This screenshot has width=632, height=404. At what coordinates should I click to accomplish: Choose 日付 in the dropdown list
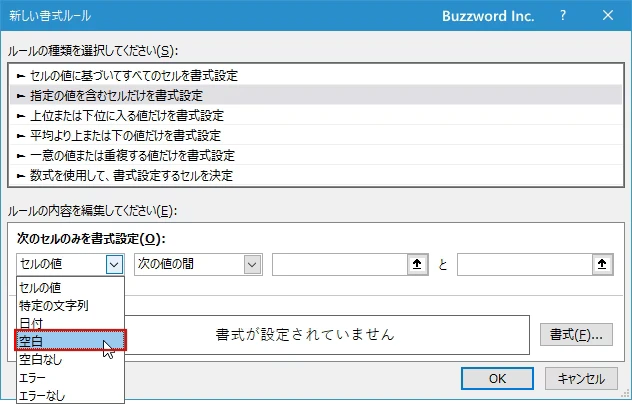70,323
